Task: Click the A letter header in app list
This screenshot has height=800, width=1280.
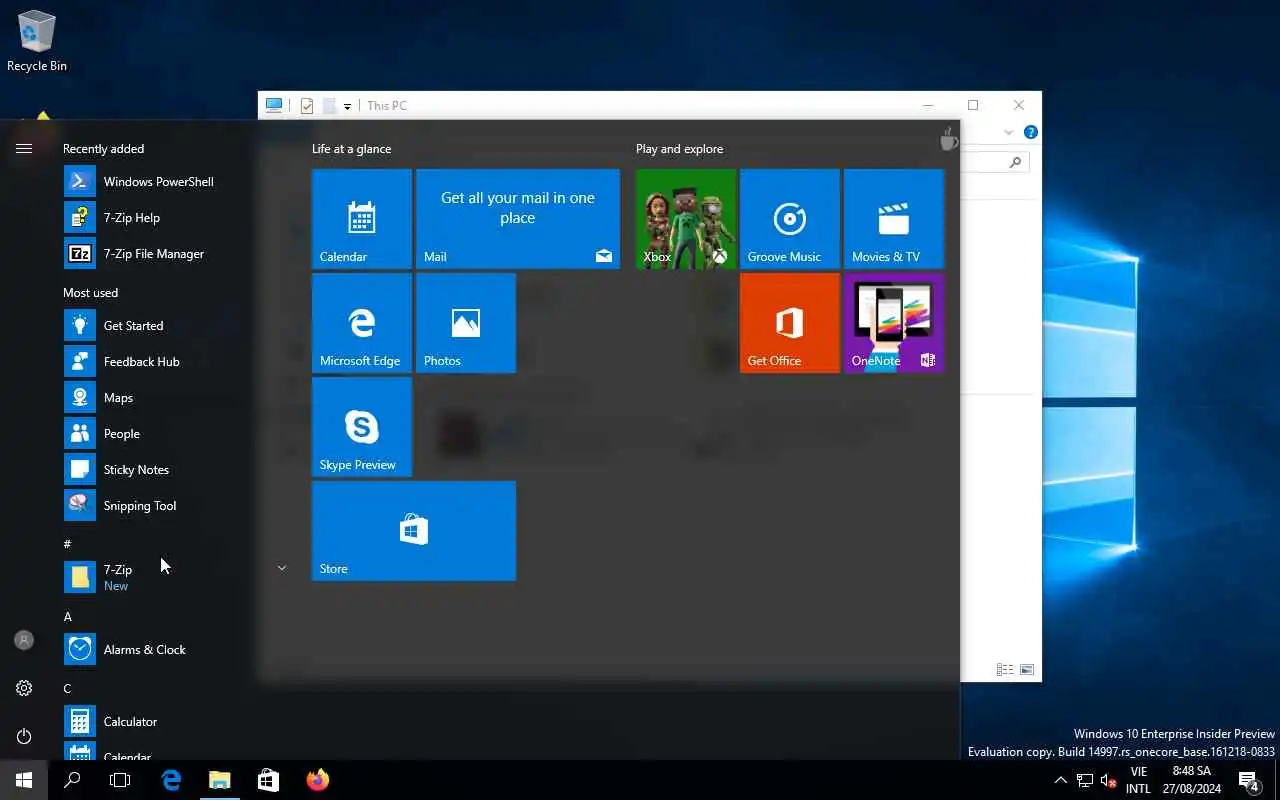Action: coord(68,616)
